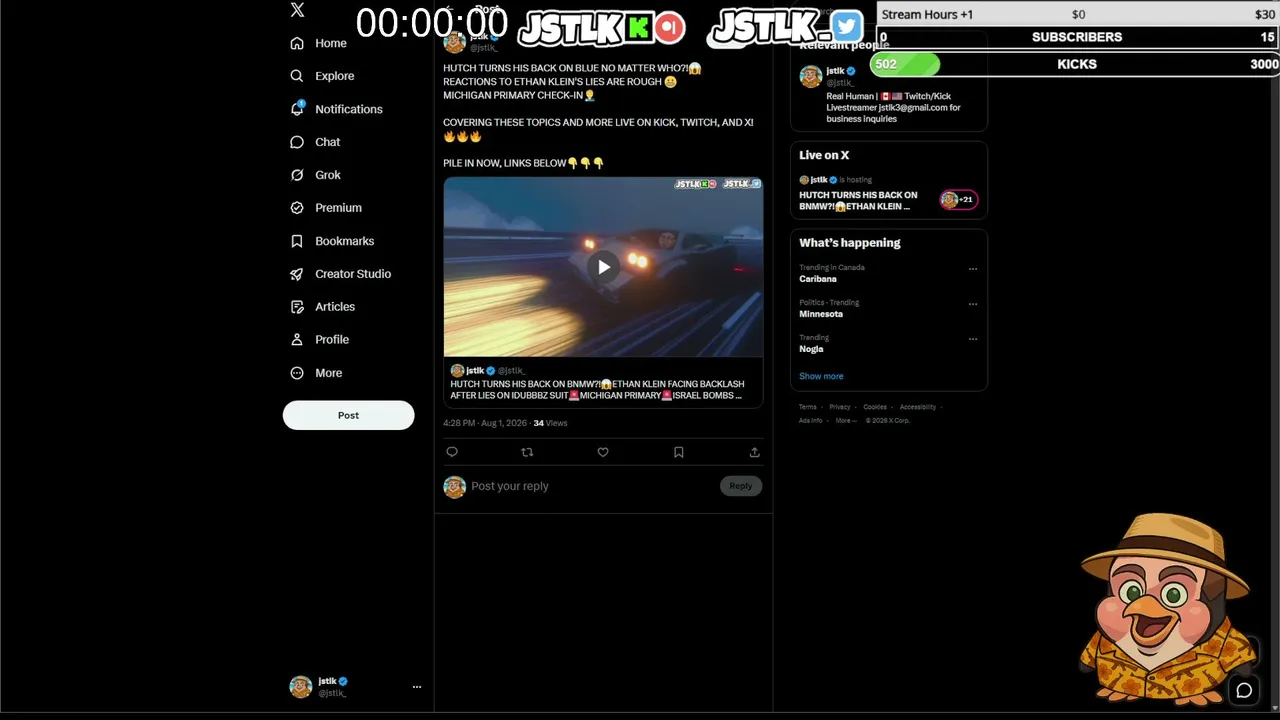Bookmark the post using the bookmark icon

coord(678,452)
